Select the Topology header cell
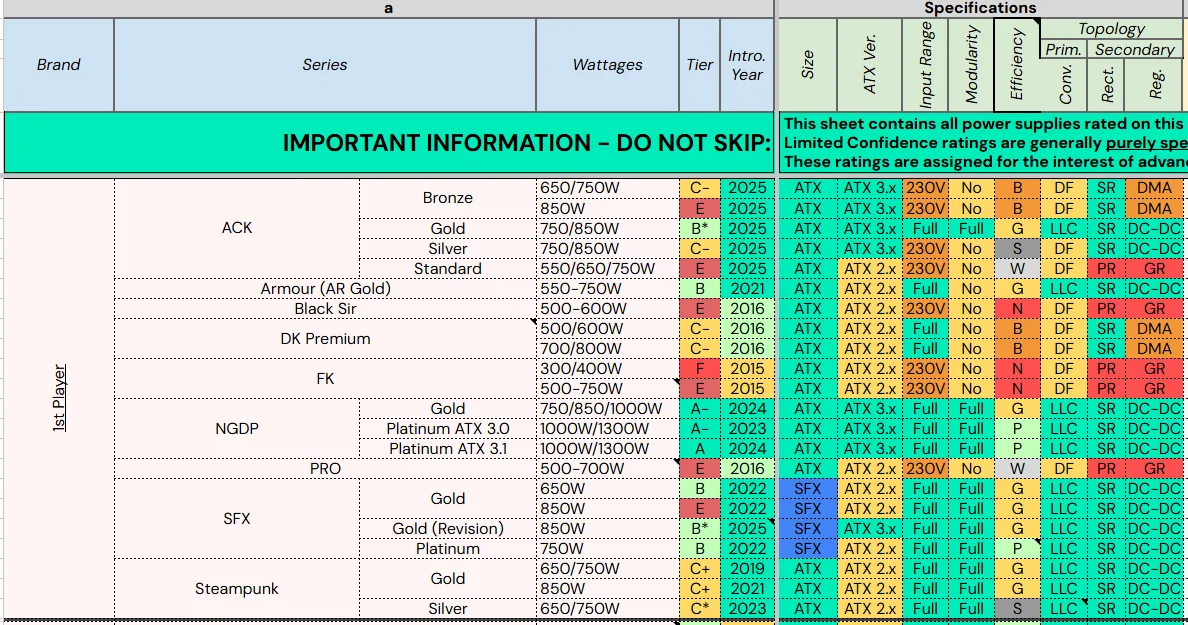Viewport: 1188px width, 625px height. pyautogui.click(x=1111, y=29)
